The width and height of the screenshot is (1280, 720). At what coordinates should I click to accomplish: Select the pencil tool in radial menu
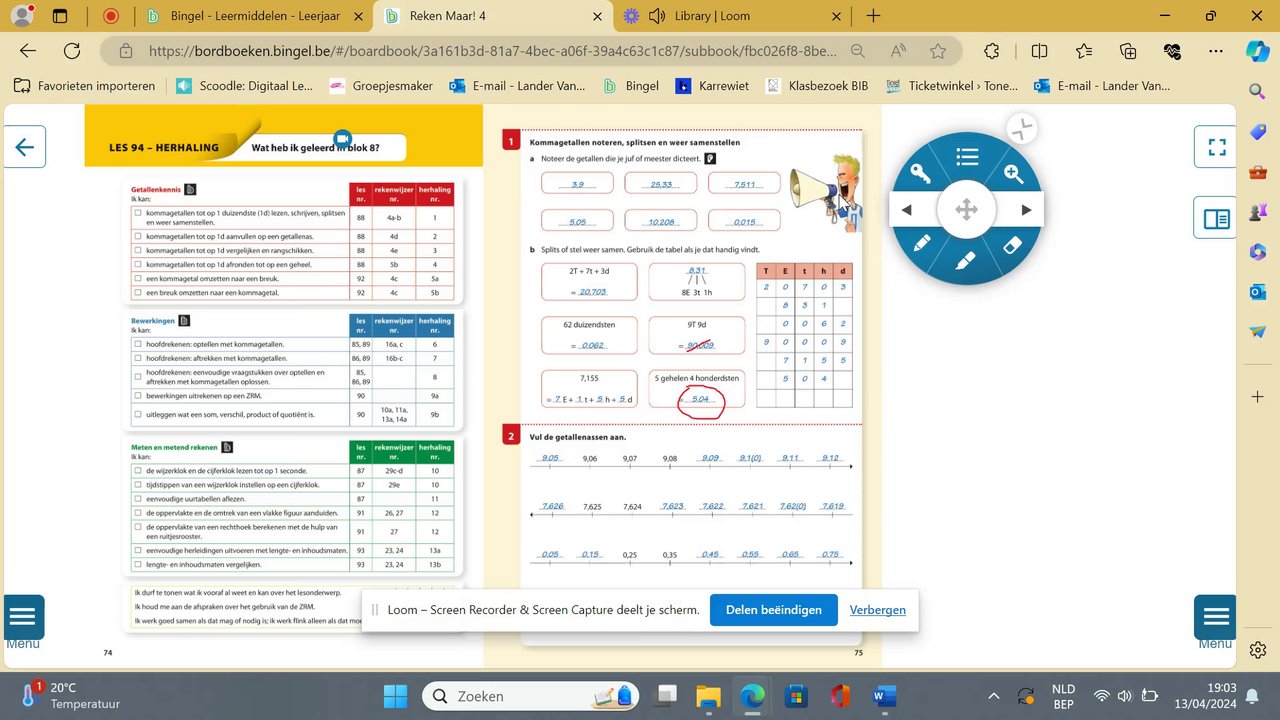point(920,244)
